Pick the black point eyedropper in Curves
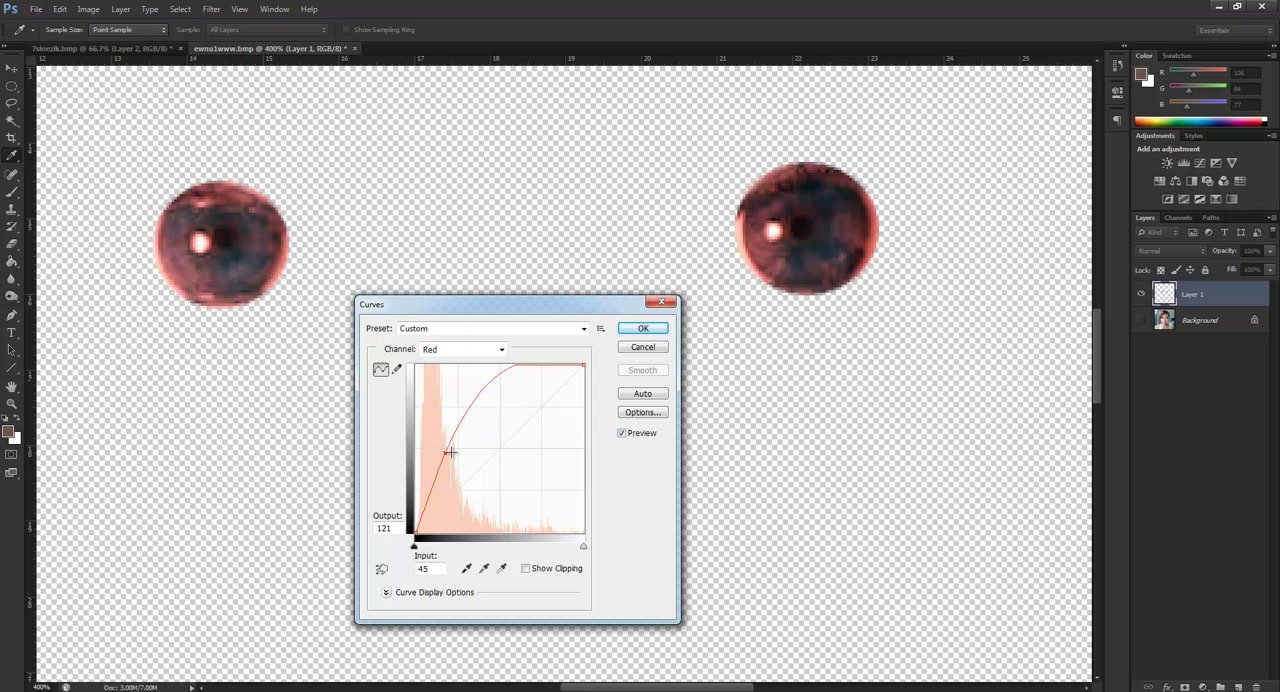The image size is (1280, 692). [x=466, y=568]
